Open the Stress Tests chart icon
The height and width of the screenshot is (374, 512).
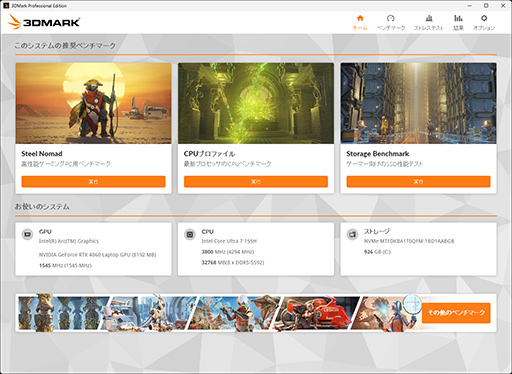click(429, 18)
